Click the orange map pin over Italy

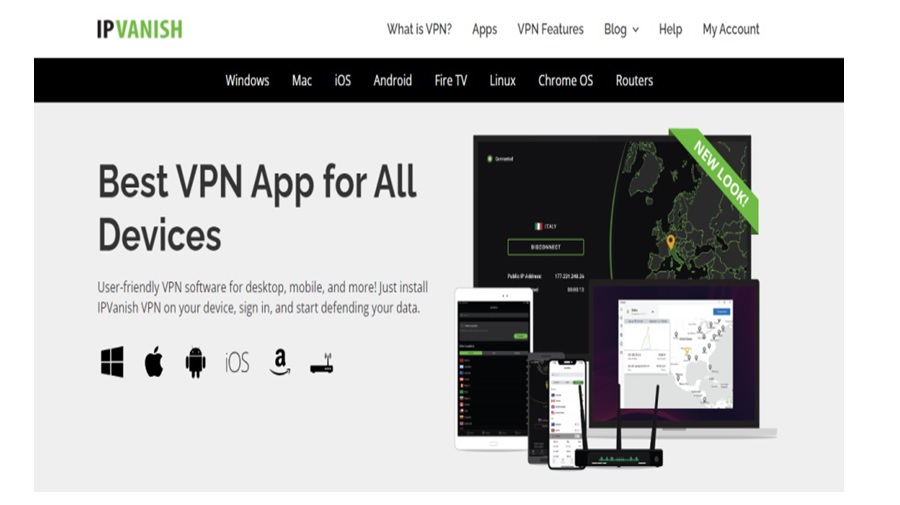click(670, 242)
